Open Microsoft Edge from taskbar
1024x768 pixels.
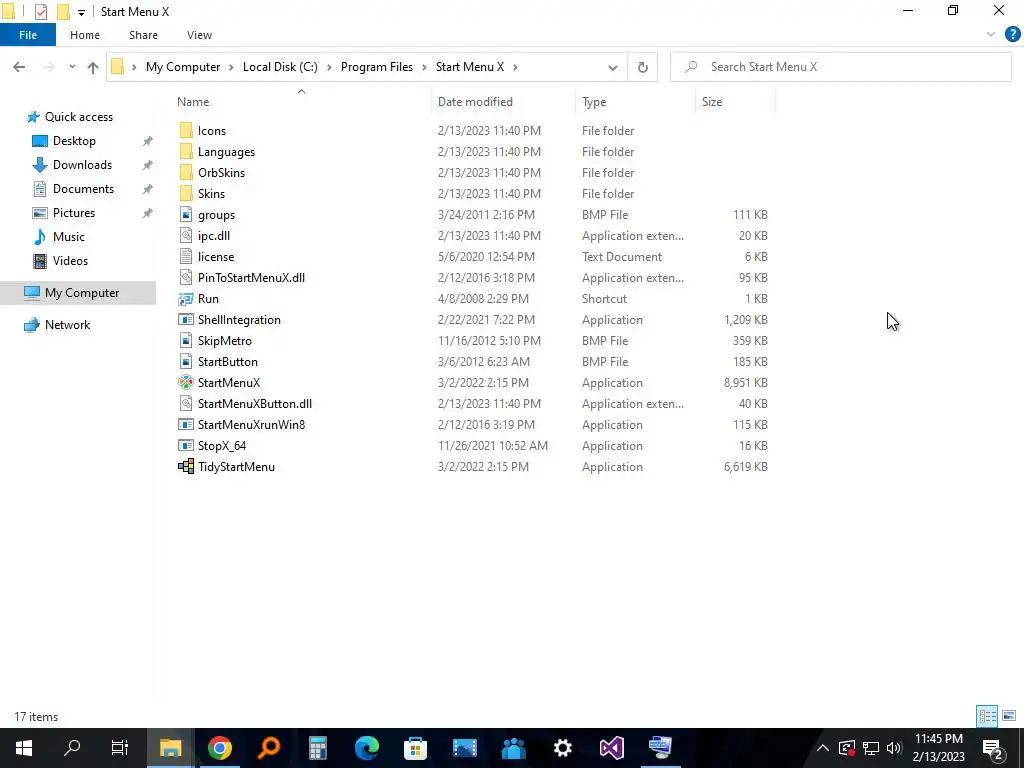367,748
